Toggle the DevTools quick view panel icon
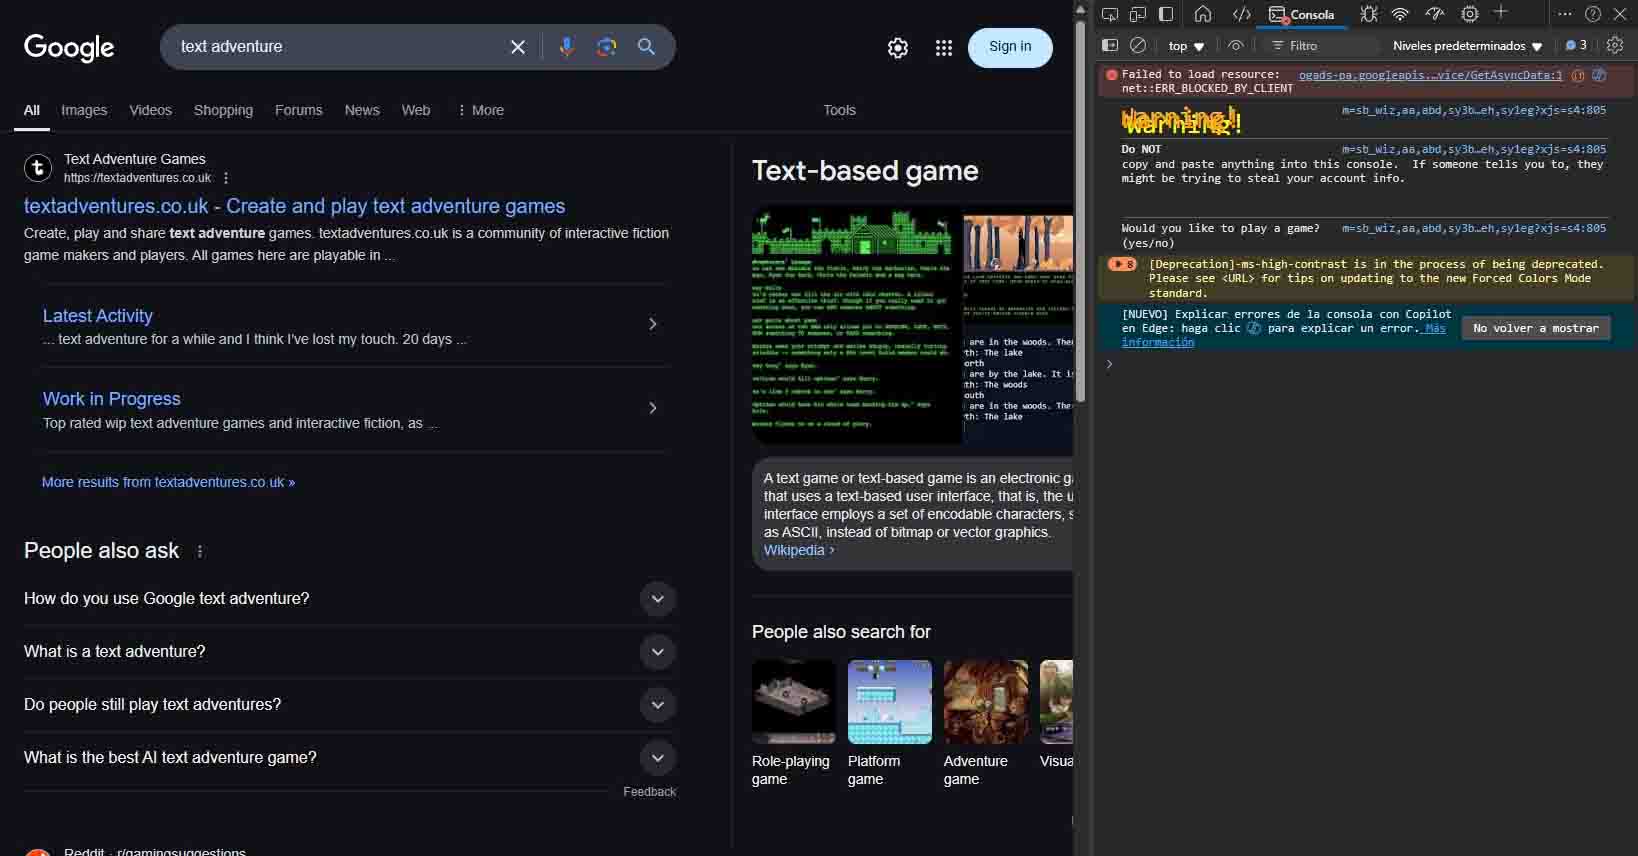This screenshot has height=856, width=1638. [1166, 14]
